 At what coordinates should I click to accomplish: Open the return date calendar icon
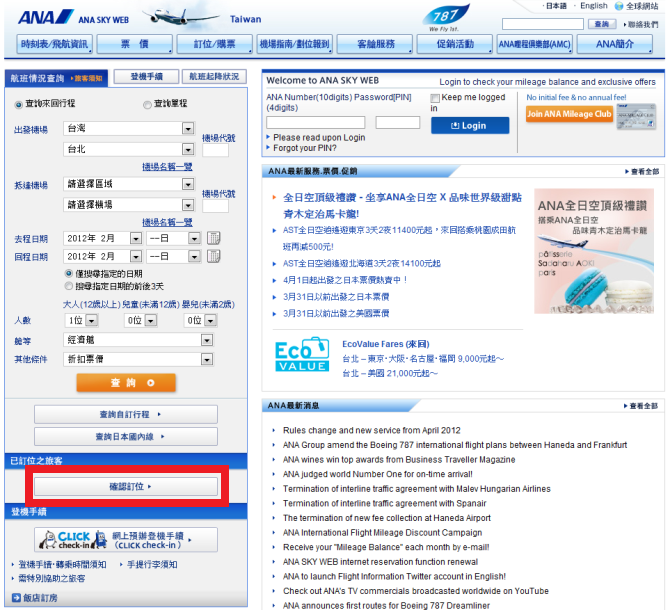point(213,256)
